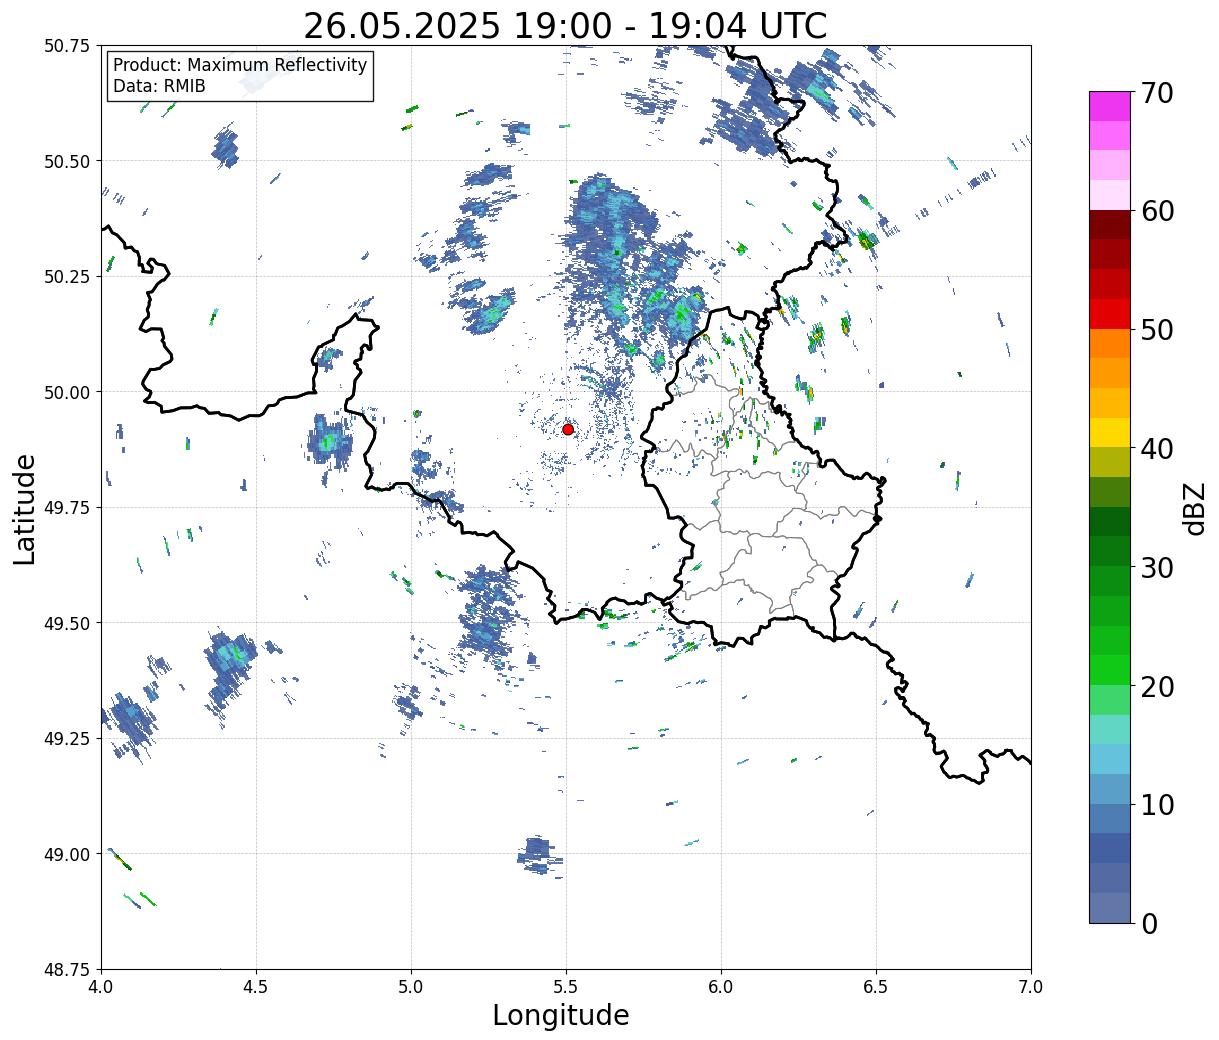Pick the orange colorbar segment below 50

pyautogui.click(x=1110, y=343)
